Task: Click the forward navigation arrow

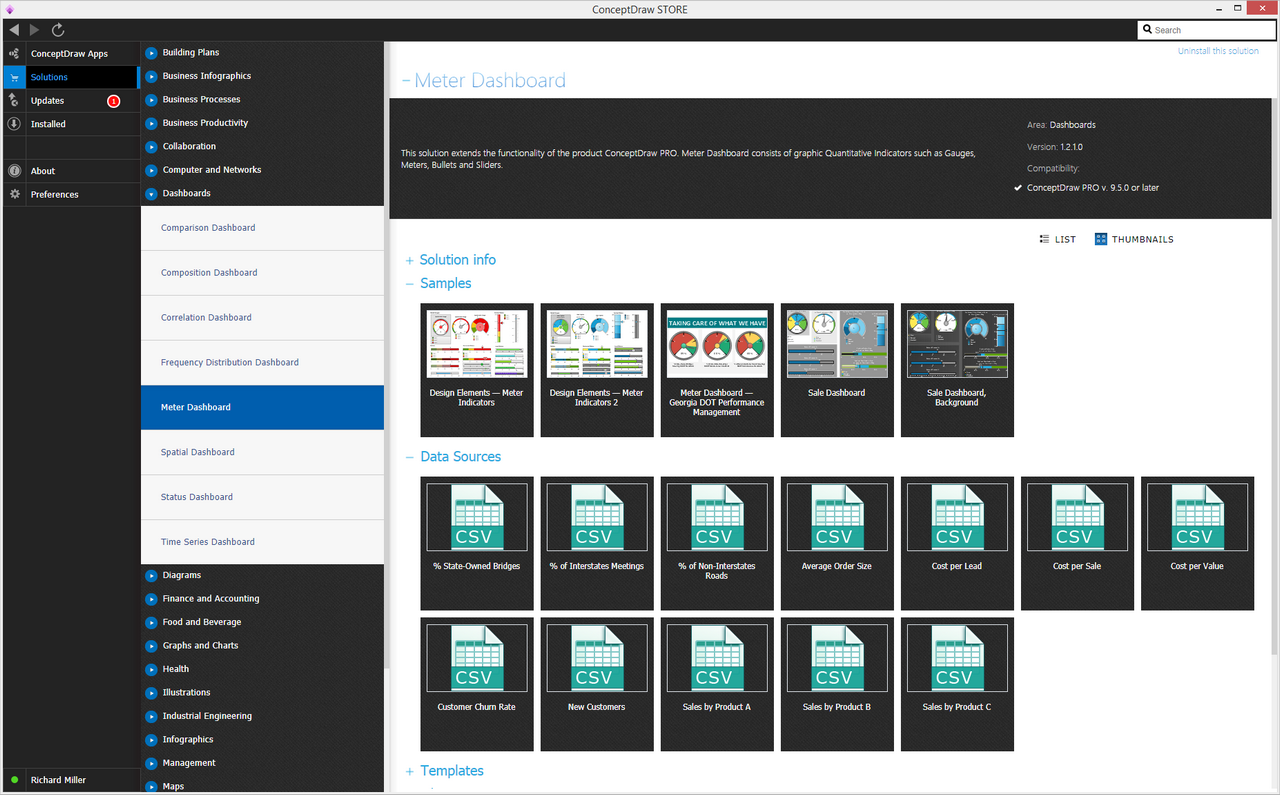Action: [35, 30]
